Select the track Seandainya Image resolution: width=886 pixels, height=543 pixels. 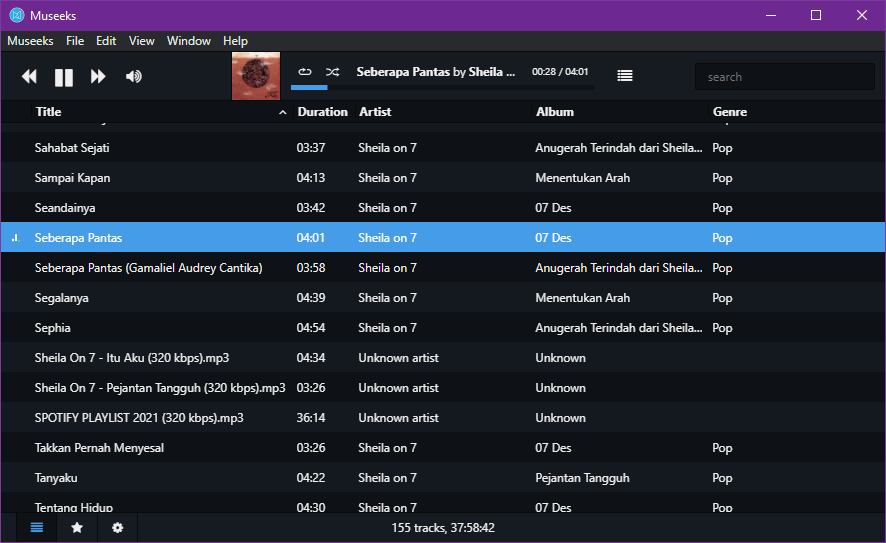(x=65, y=208)
